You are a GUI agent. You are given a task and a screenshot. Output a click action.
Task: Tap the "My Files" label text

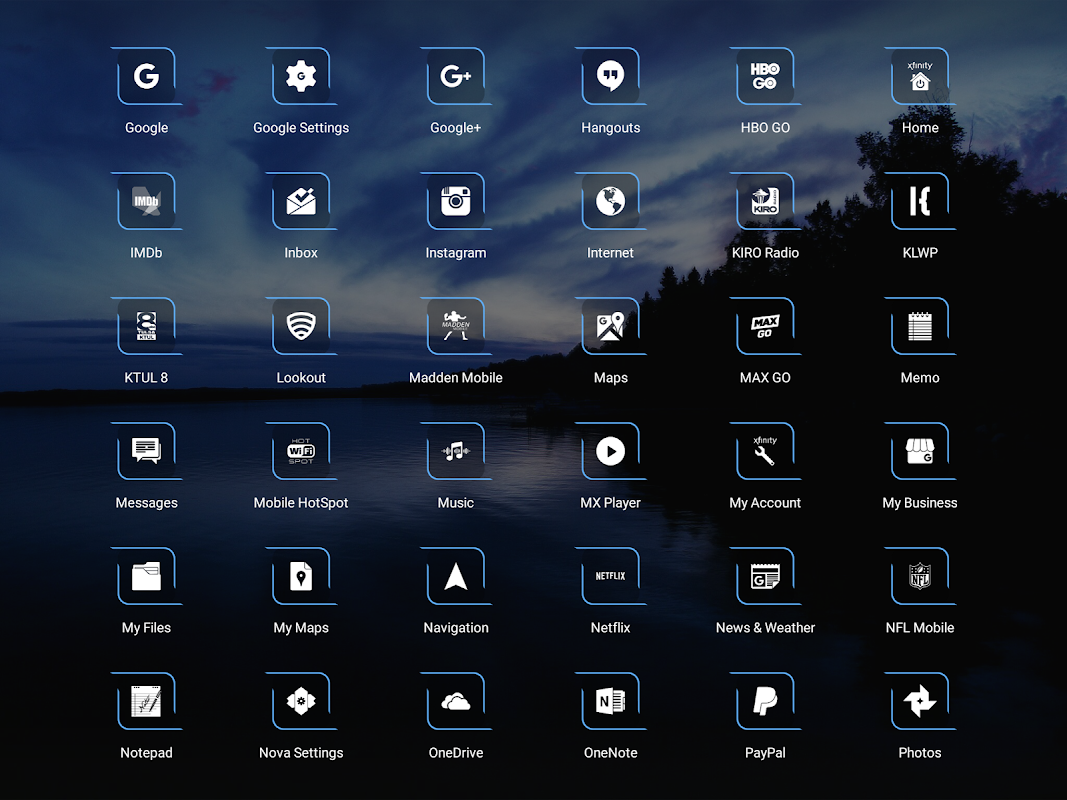click(x=146, y=628)
